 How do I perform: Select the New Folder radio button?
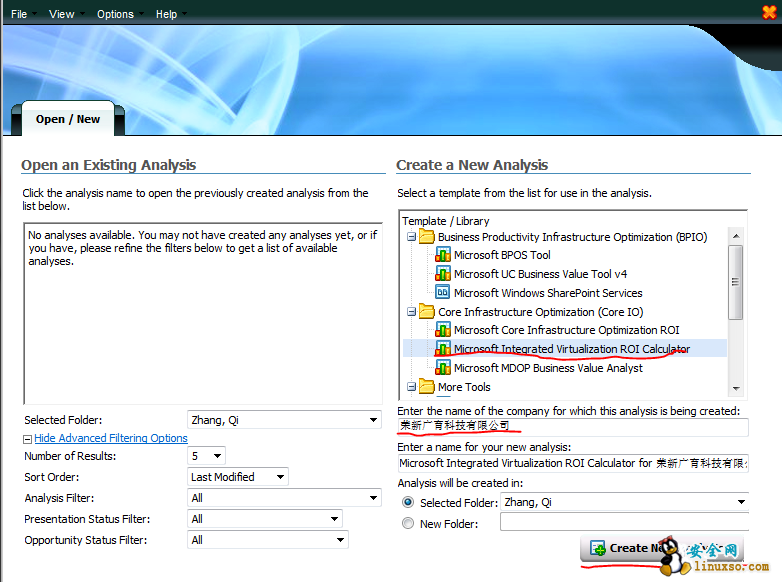[x=407, y=523]
